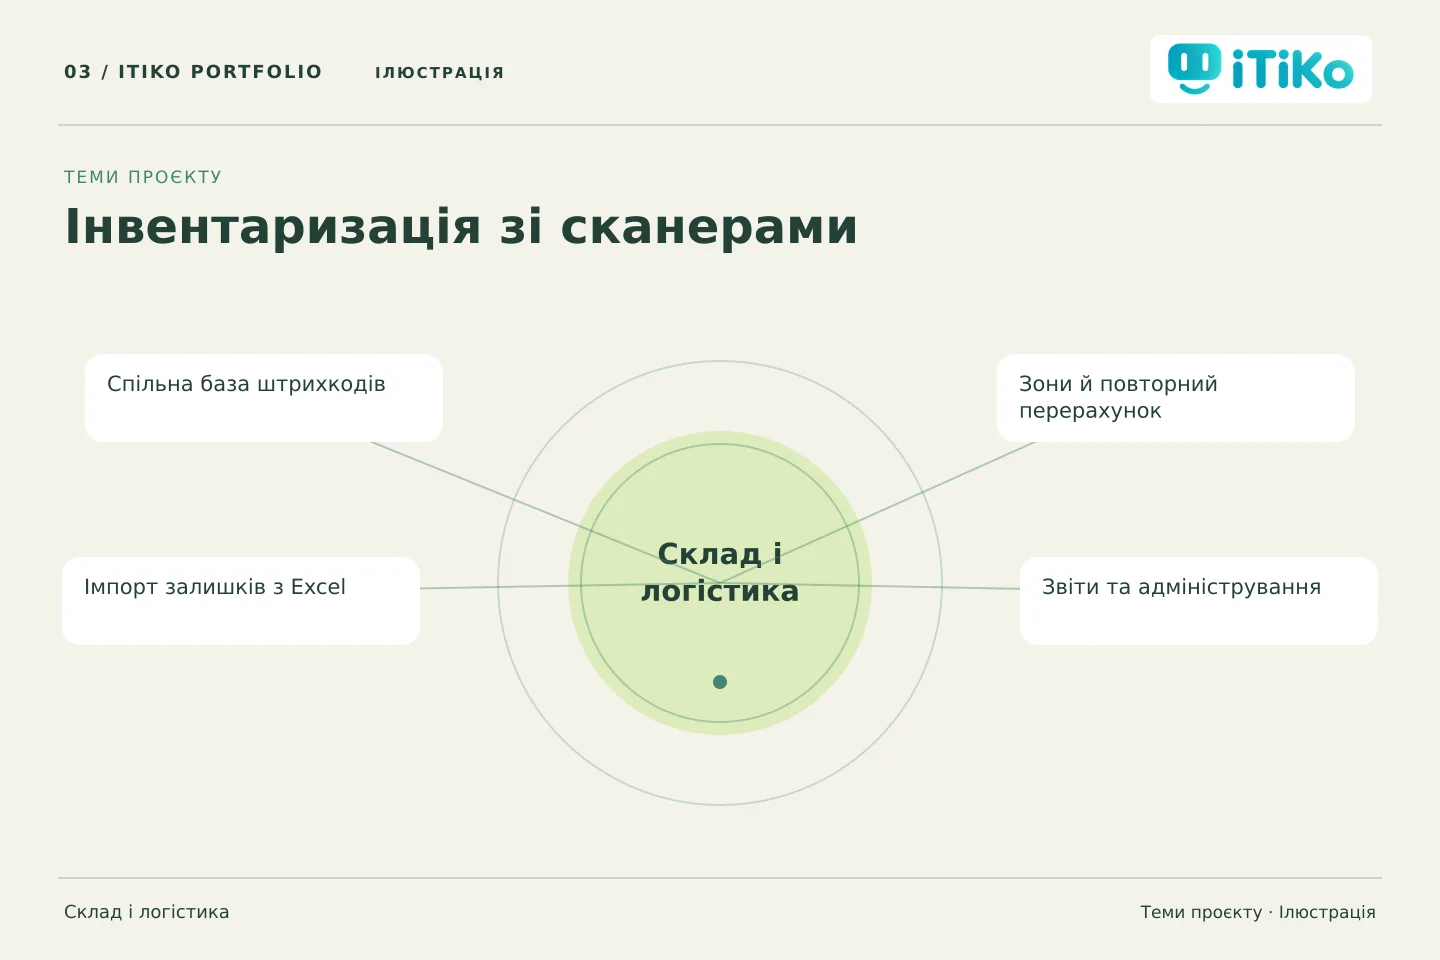Click the central 'Склад і логістика' label

[x=720, y=572]
